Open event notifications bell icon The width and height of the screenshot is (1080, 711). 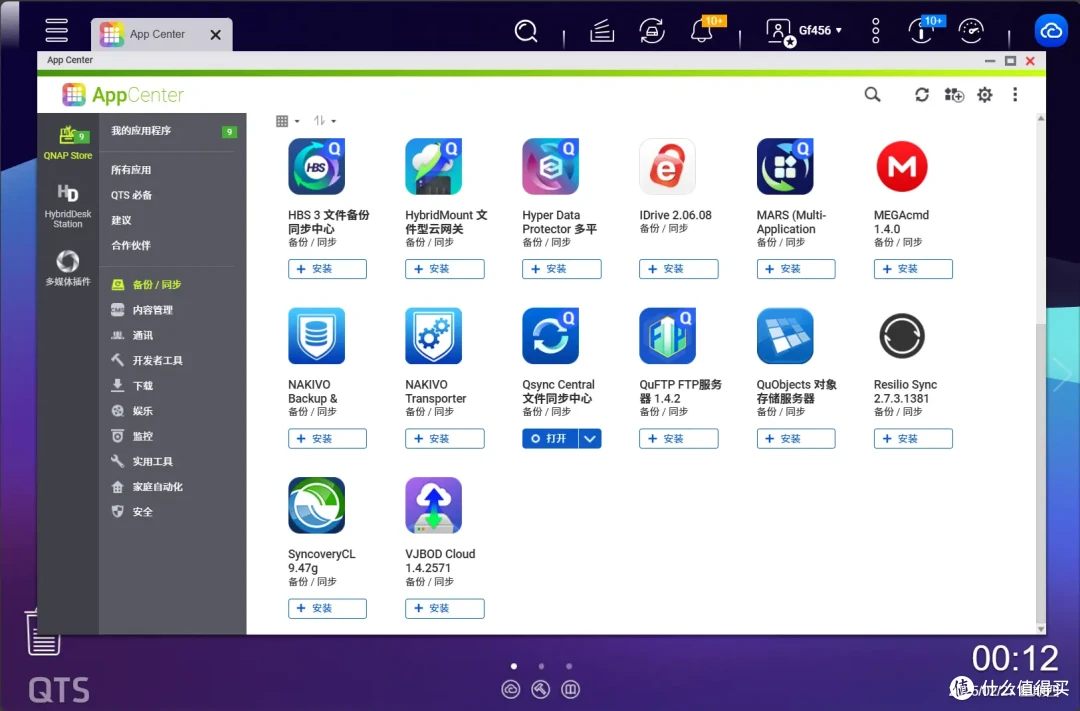tap(702, 31)
